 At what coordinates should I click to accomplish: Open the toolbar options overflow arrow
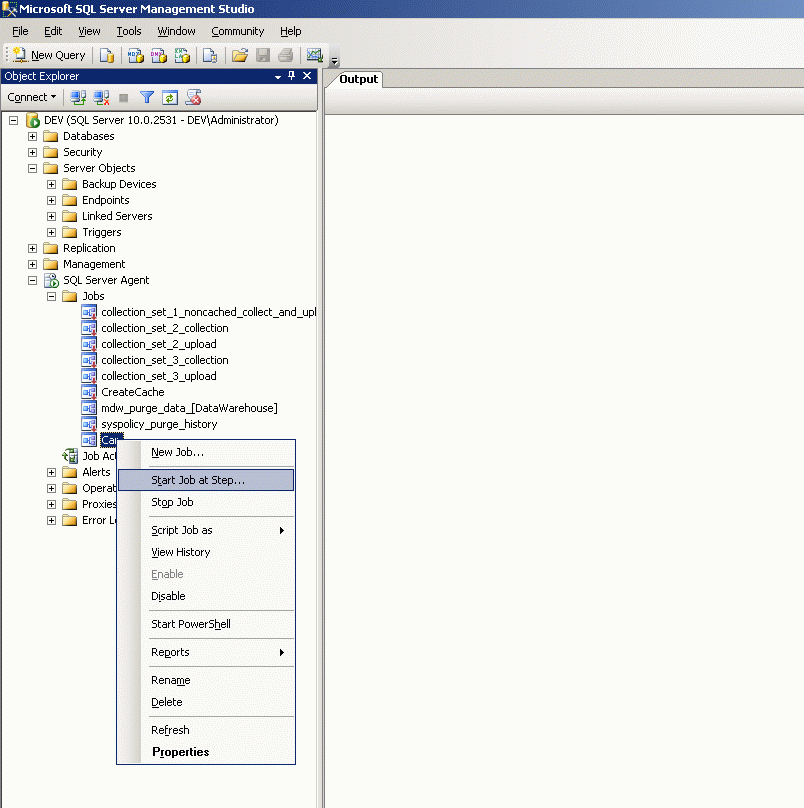(x=334, y=61)
